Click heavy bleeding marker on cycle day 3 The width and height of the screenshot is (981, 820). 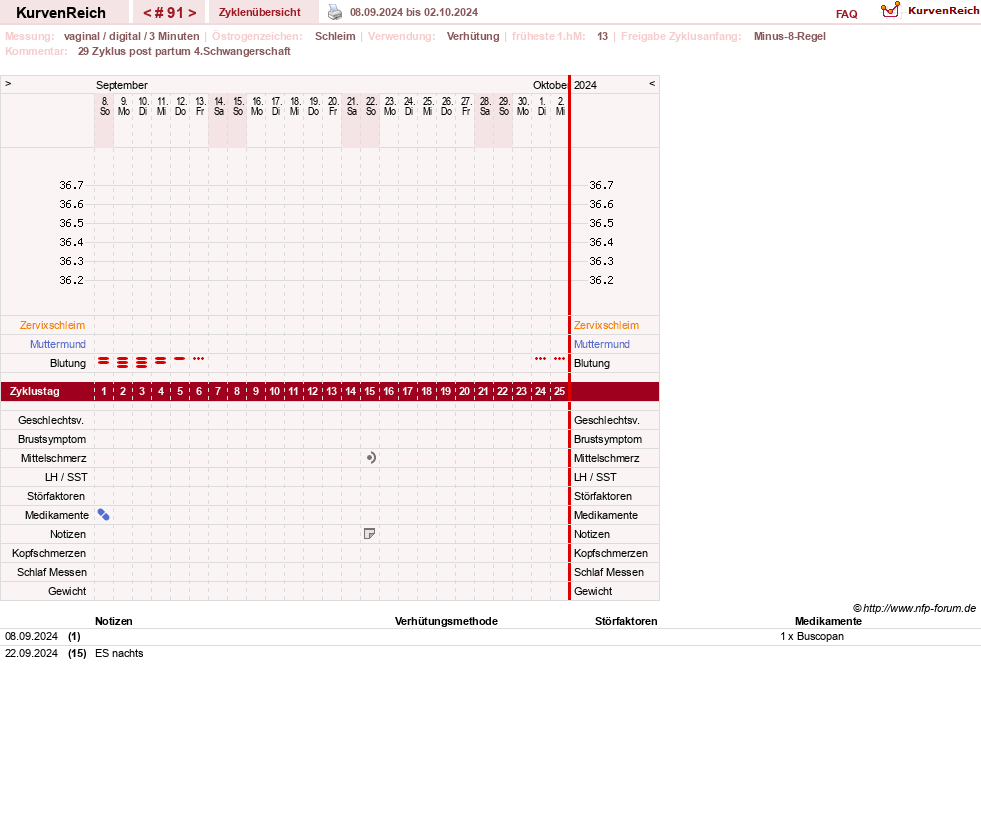[x=141, y=362]
